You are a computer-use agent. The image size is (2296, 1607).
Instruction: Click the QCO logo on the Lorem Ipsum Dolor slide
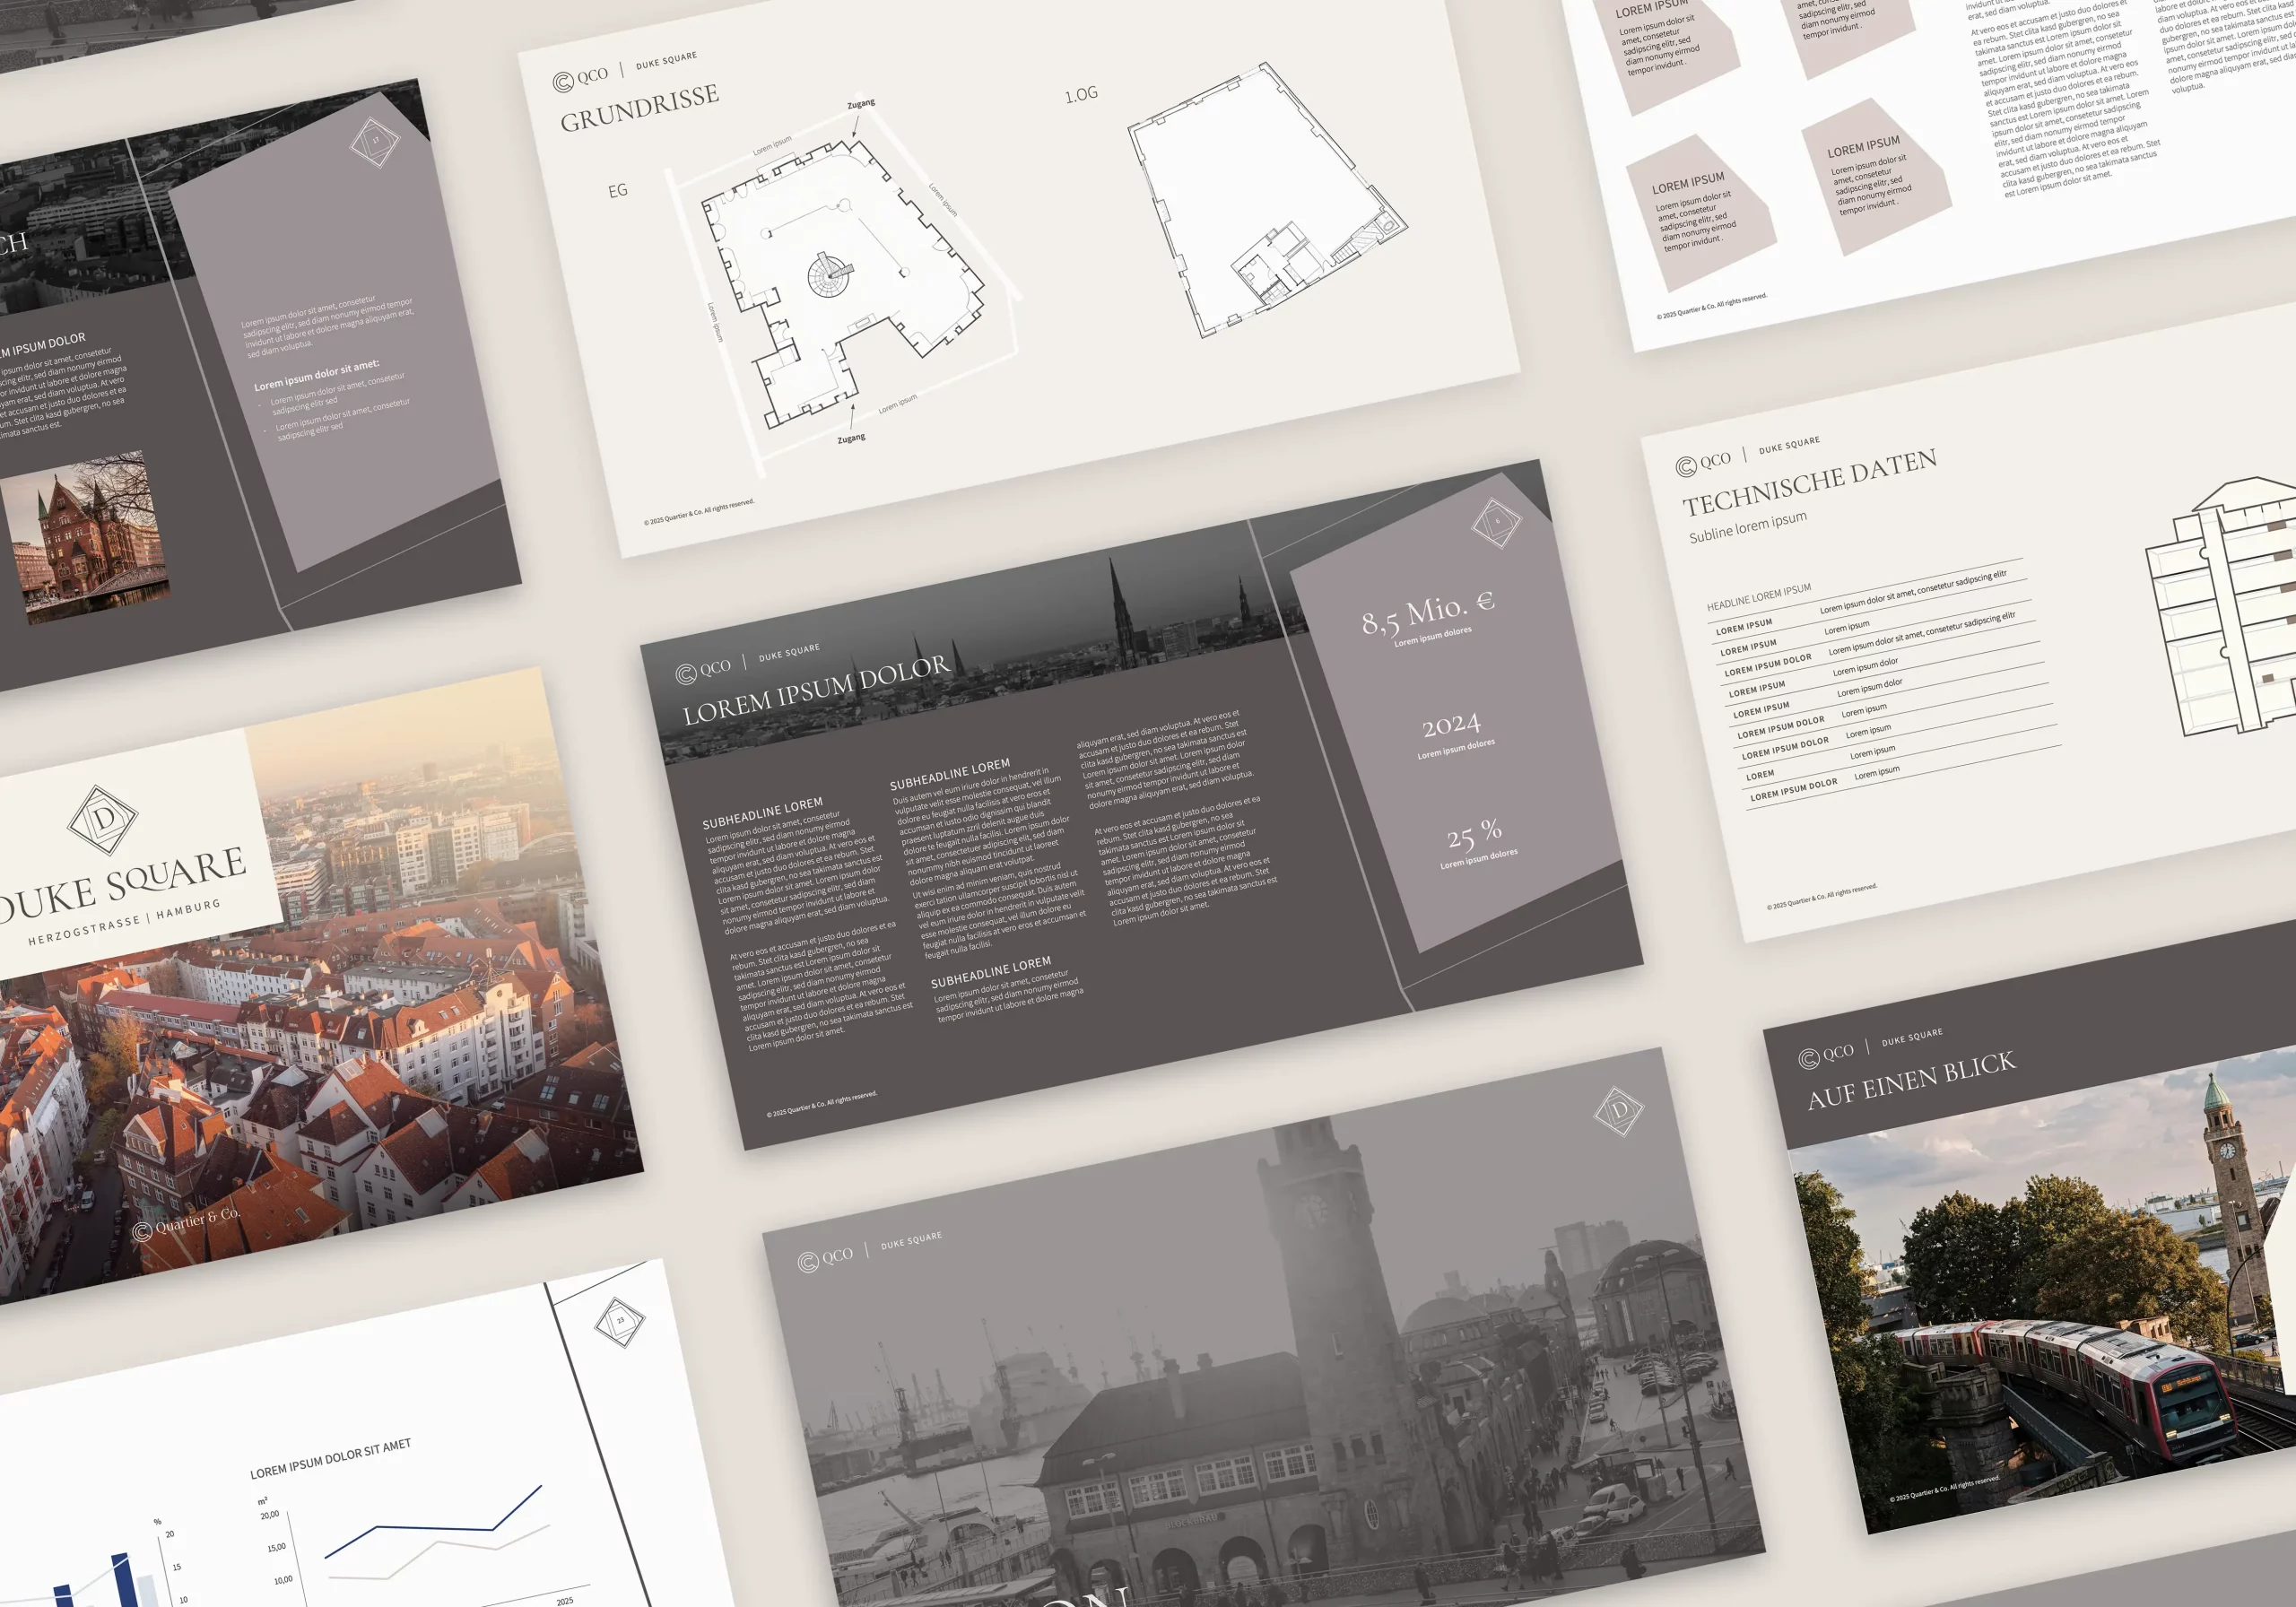pyautogui.click(x=703, y=671)
